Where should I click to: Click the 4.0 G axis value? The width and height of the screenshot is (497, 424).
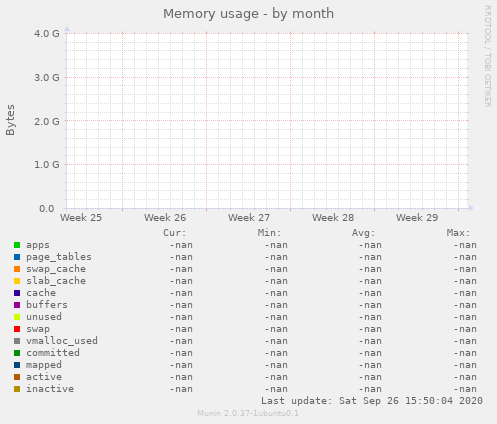(x=47, y=34)
